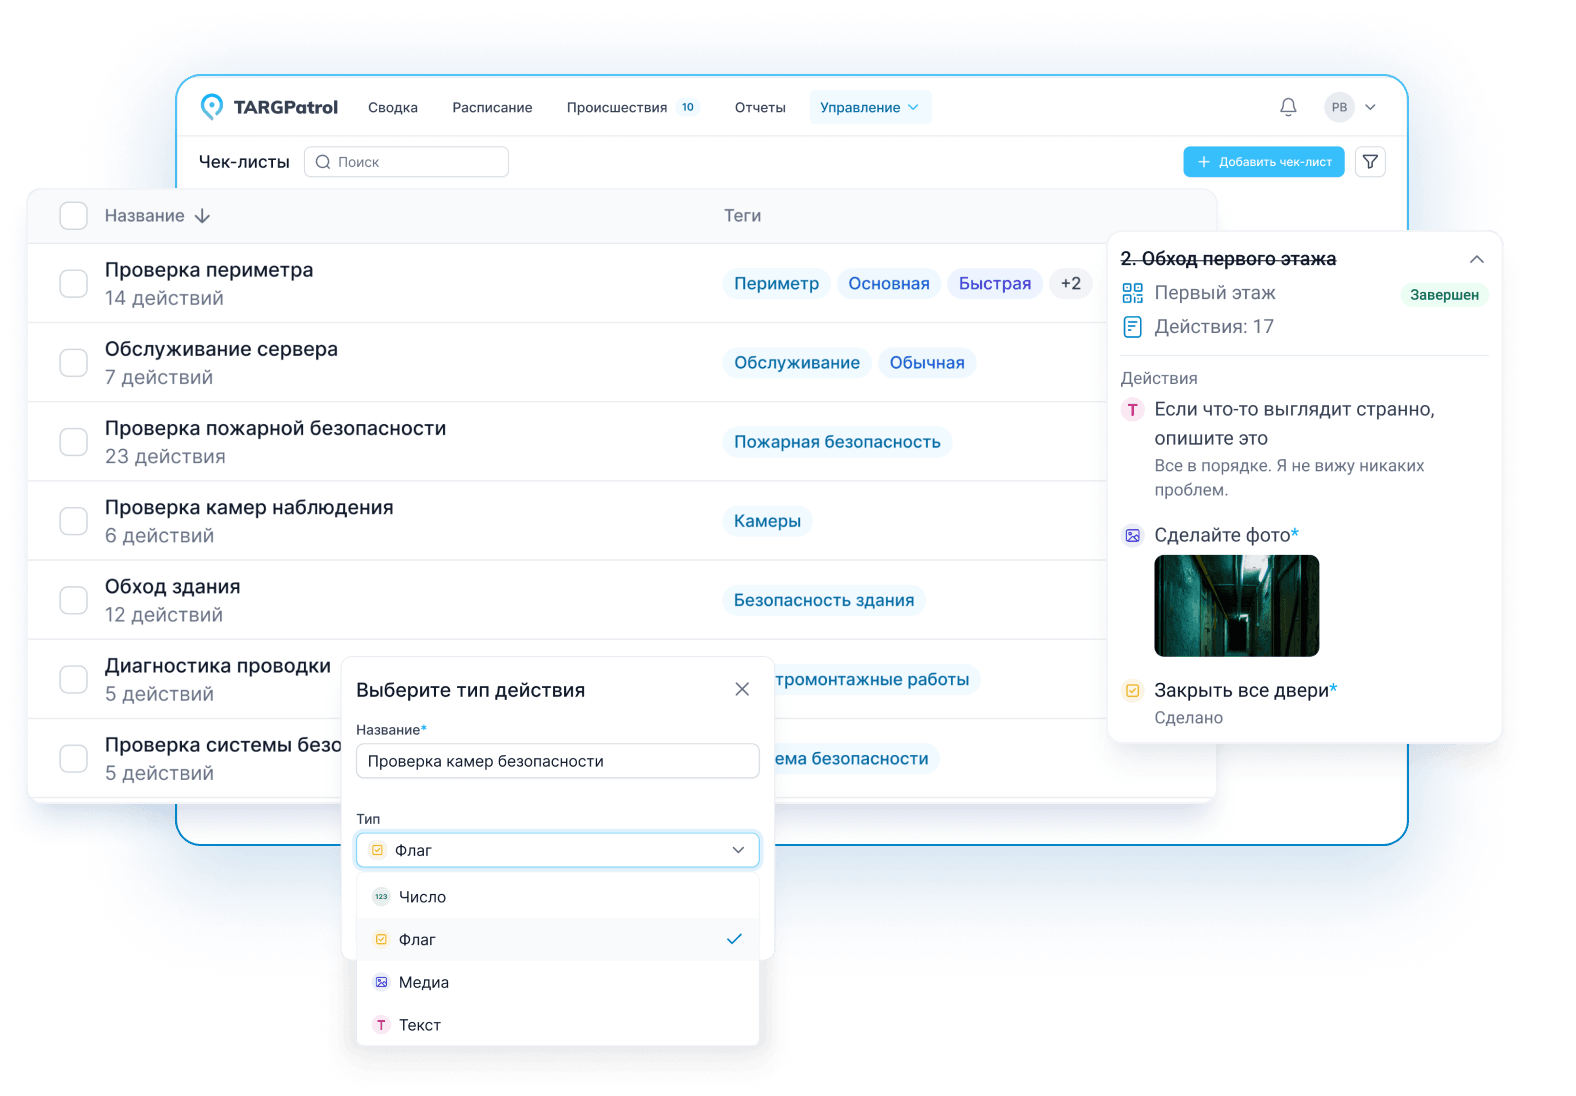Click Добавить чек-лист button

pos(1264,162)
